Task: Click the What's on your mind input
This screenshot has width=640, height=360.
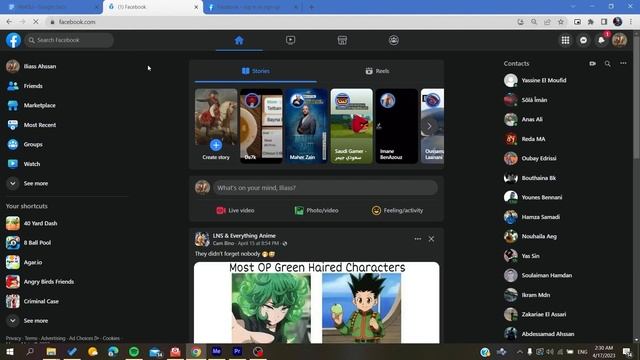Action: (x=325, y=188)
